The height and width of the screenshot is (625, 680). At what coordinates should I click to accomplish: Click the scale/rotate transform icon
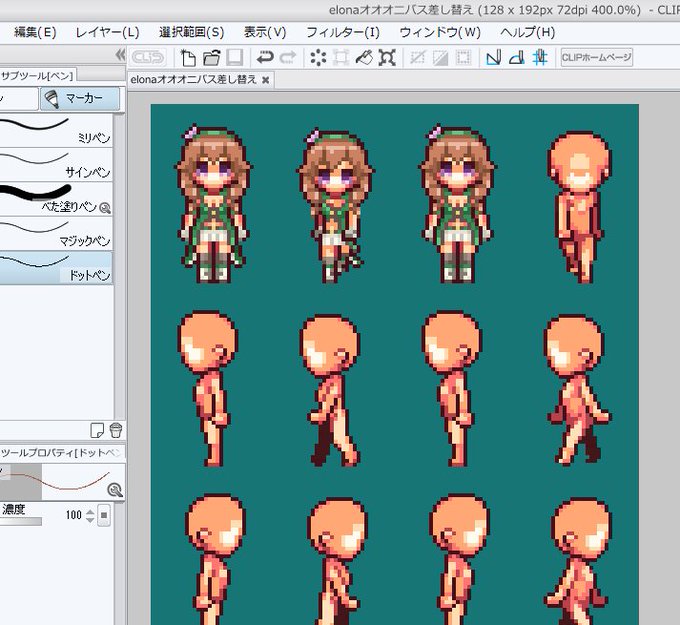[x=341, y=57]
